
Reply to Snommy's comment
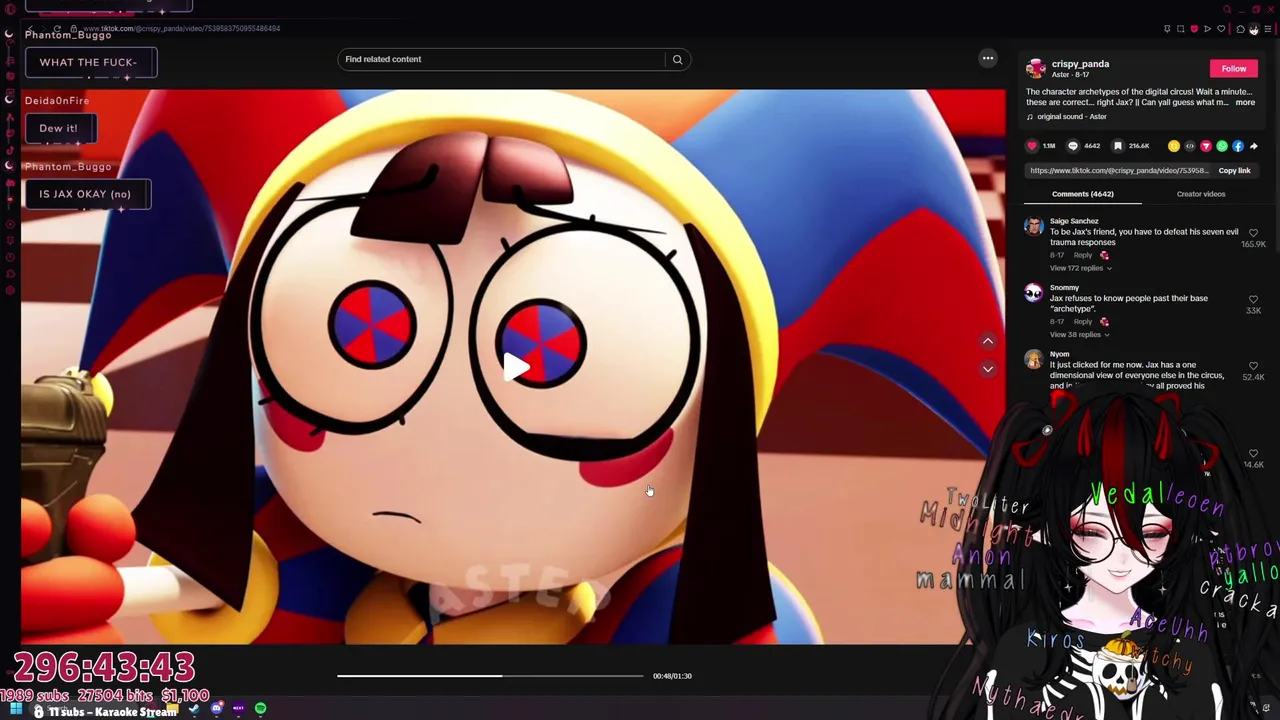pyautogui.click(x=1083, y=322)
